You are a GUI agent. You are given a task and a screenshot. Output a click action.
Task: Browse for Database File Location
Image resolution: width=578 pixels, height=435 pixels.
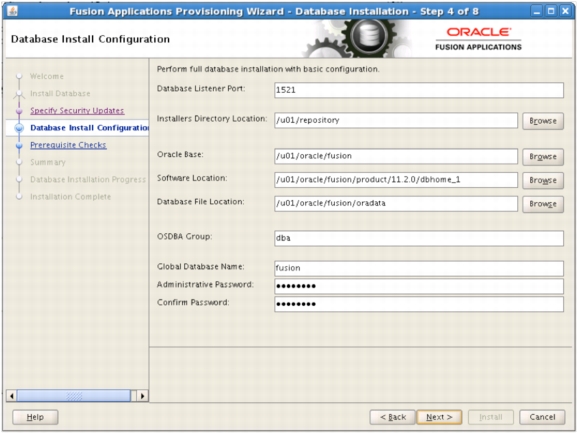(543, 204)
